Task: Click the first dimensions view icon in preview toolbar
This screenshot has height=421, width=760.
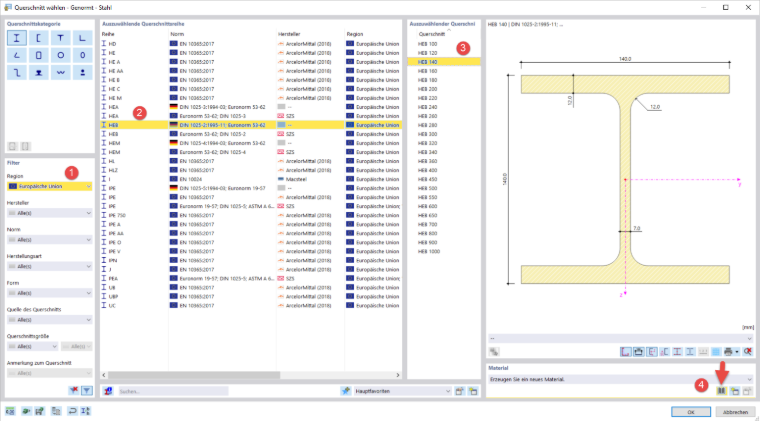Action: click(626, 352)
